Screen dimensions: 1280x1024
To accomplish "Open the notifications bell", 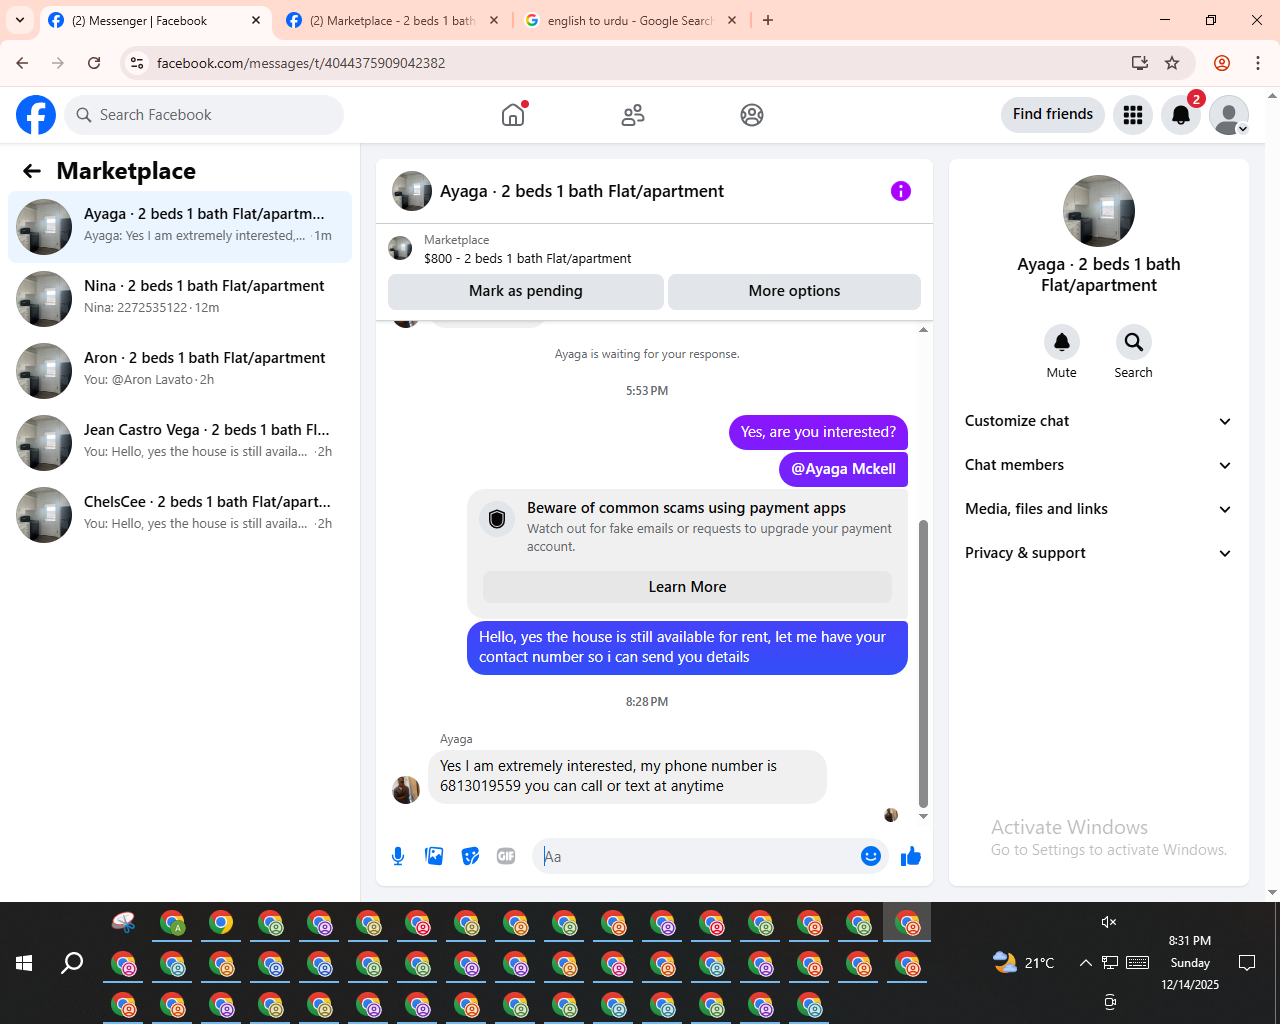I will pyautogui.click(x=1181, y=115).
